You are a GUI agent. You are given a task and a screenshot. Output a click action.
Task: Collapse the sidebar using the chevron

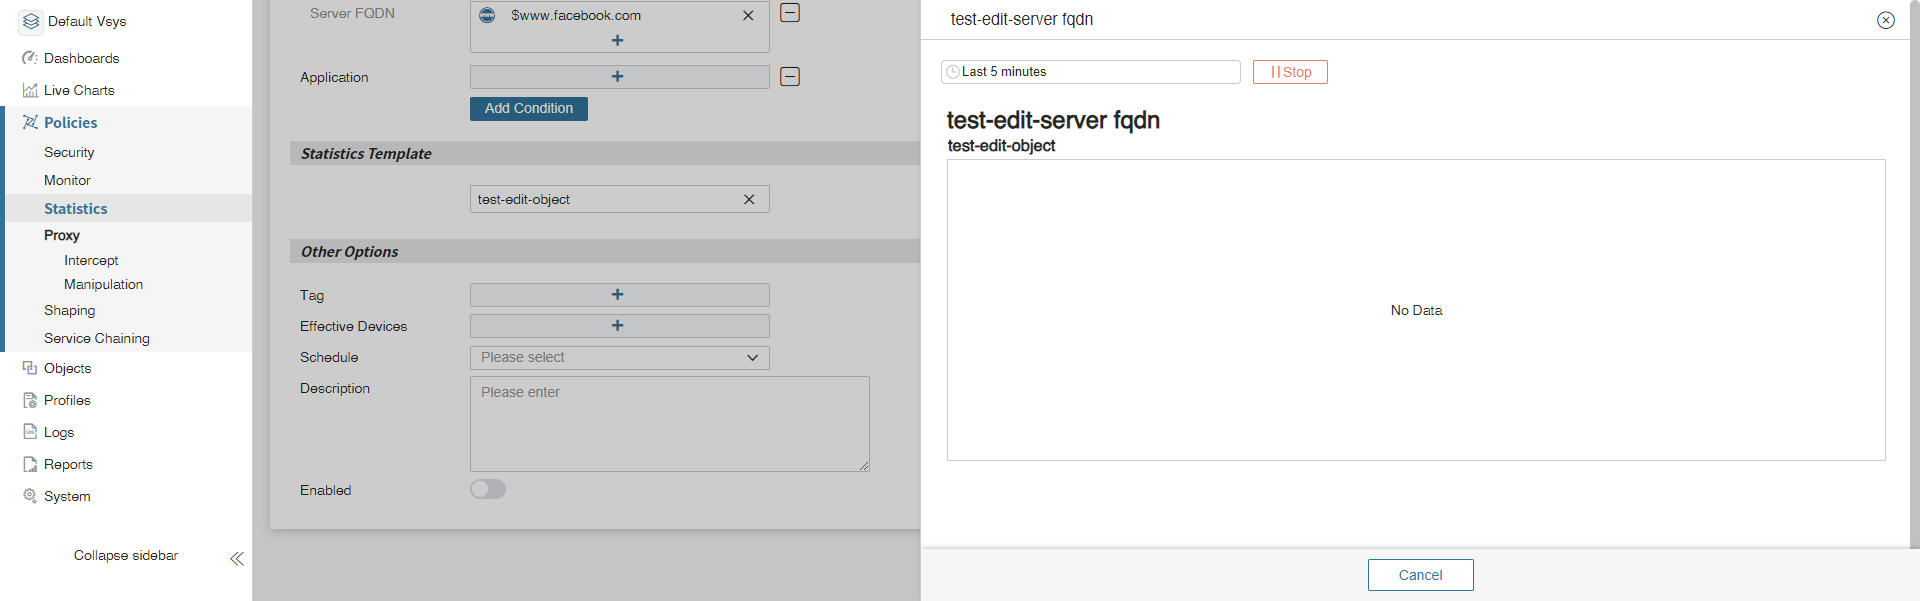coord(237,559)
